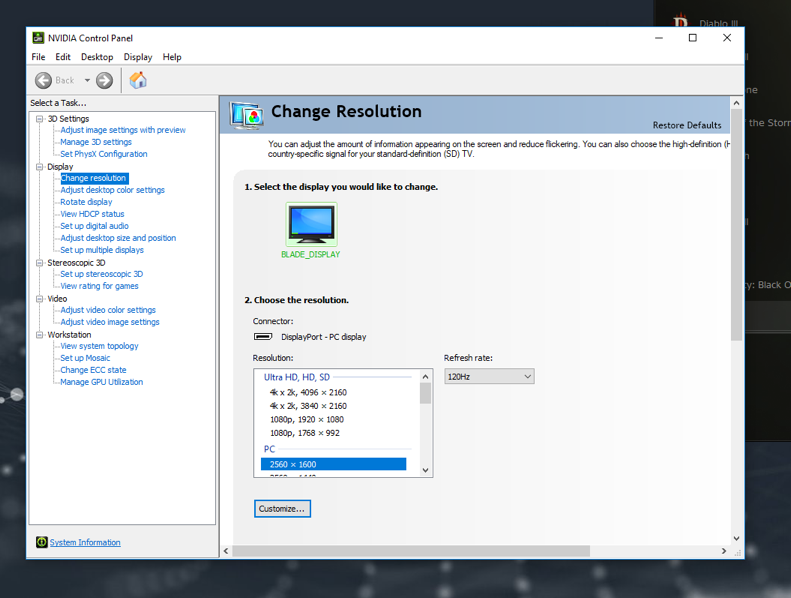Click the horizontal scrollbar thumb
791x598 pixels.
pos(411,551)
